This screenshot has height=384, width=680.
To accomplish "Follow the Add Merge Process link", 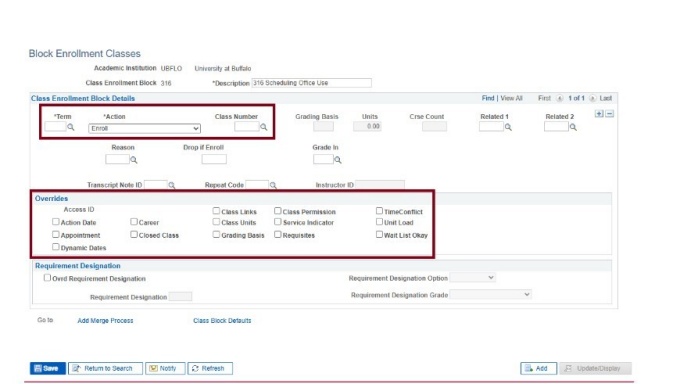I will 105,321.
